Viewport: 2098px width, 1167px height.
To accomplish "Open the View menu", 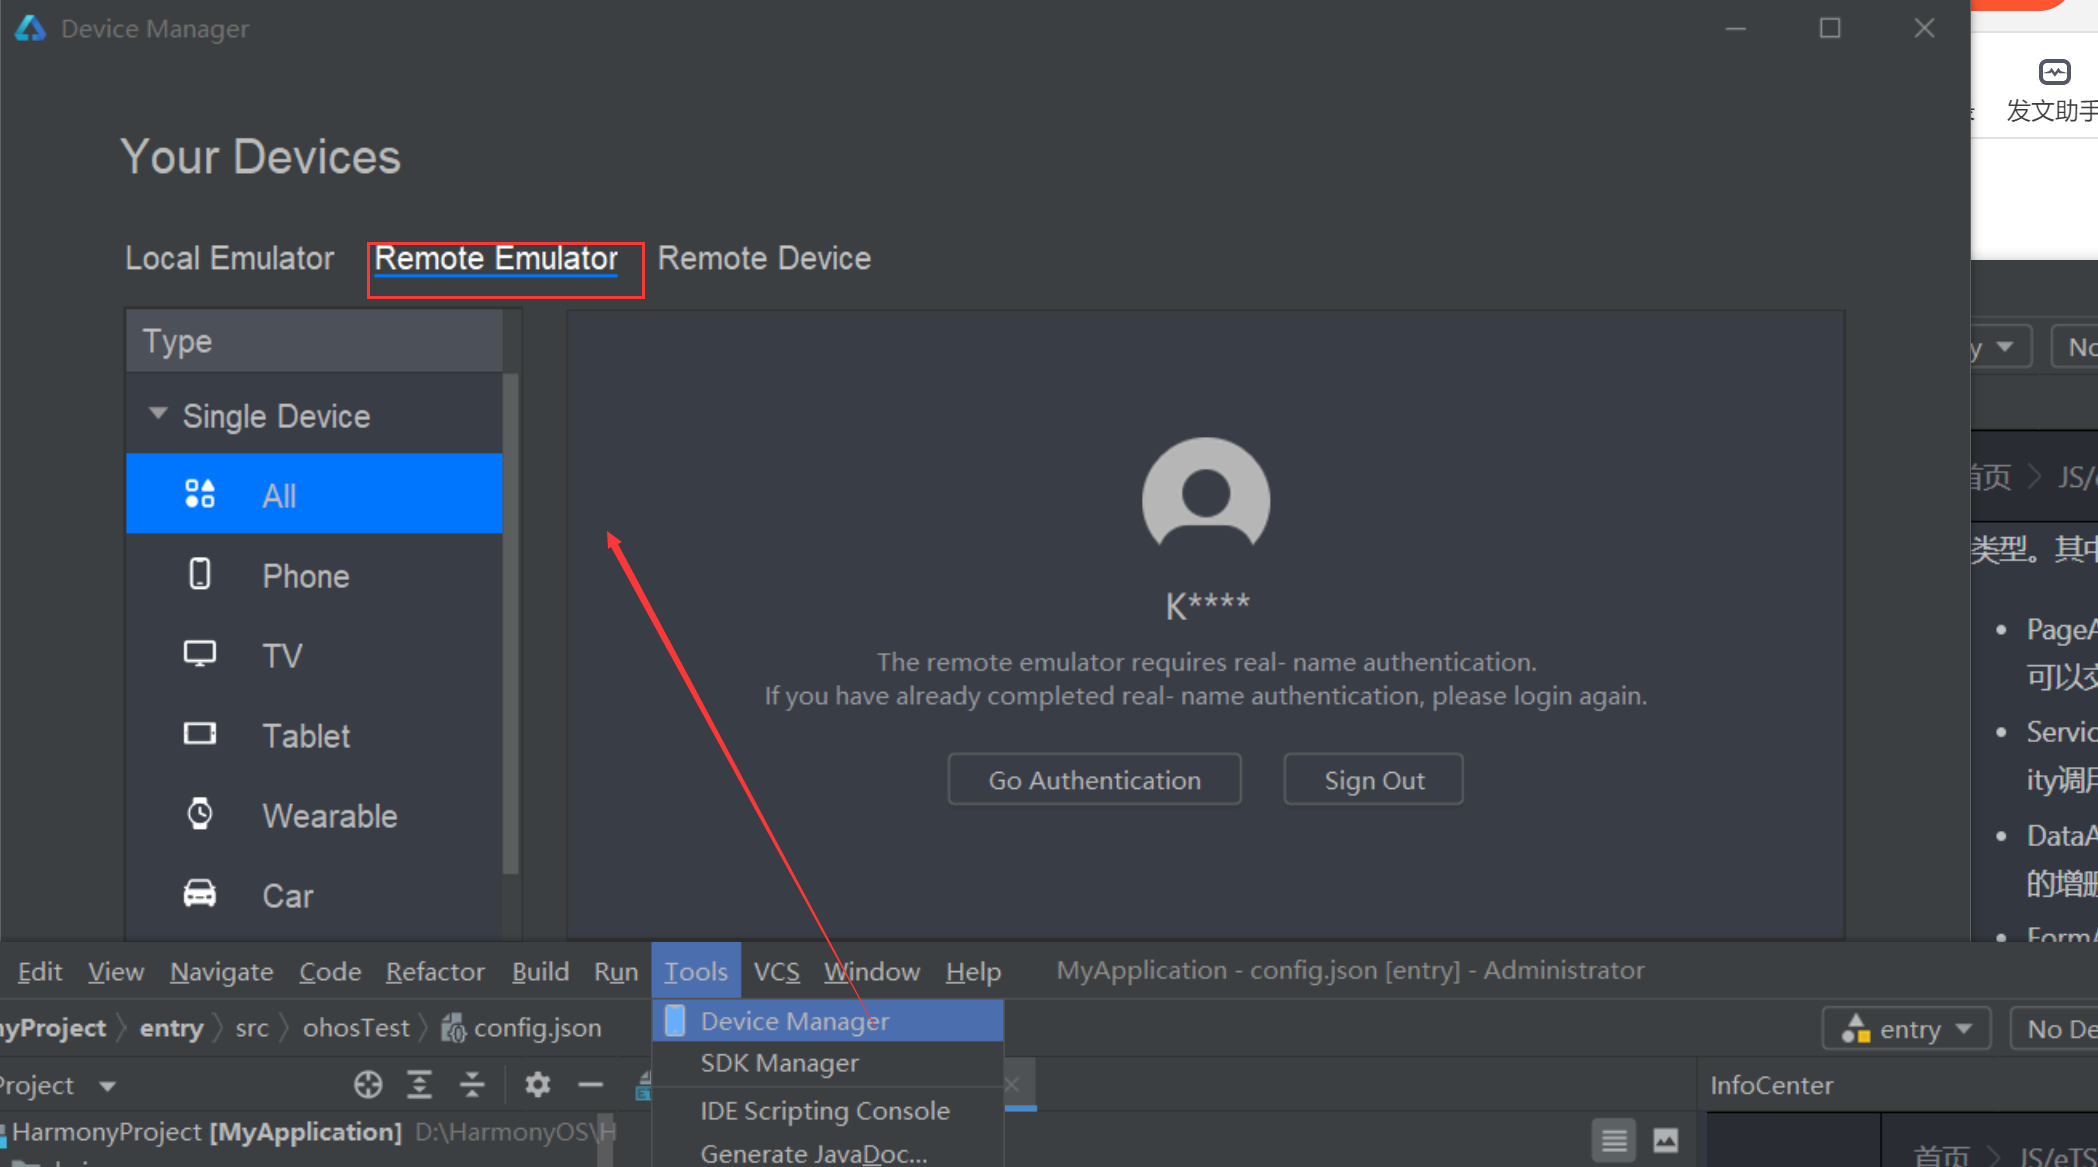I will click(x=116, y=971).
